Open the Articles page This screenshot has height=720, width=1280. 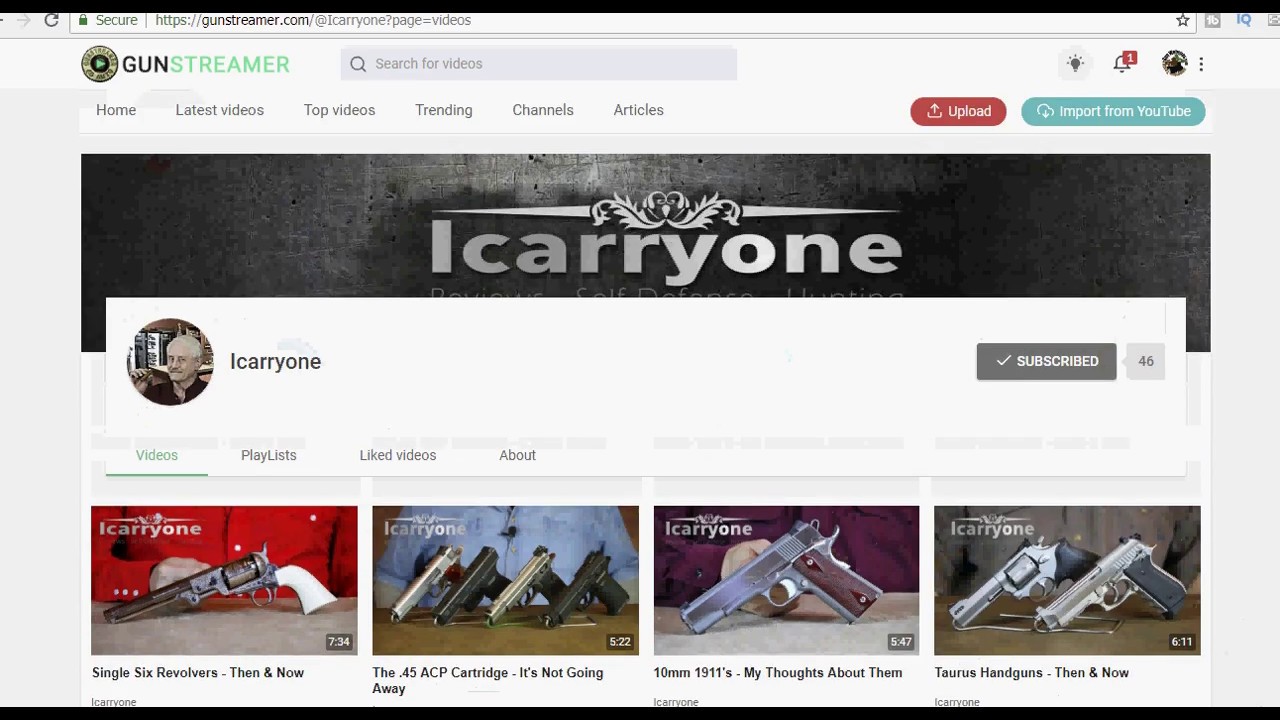pos(639,110)
